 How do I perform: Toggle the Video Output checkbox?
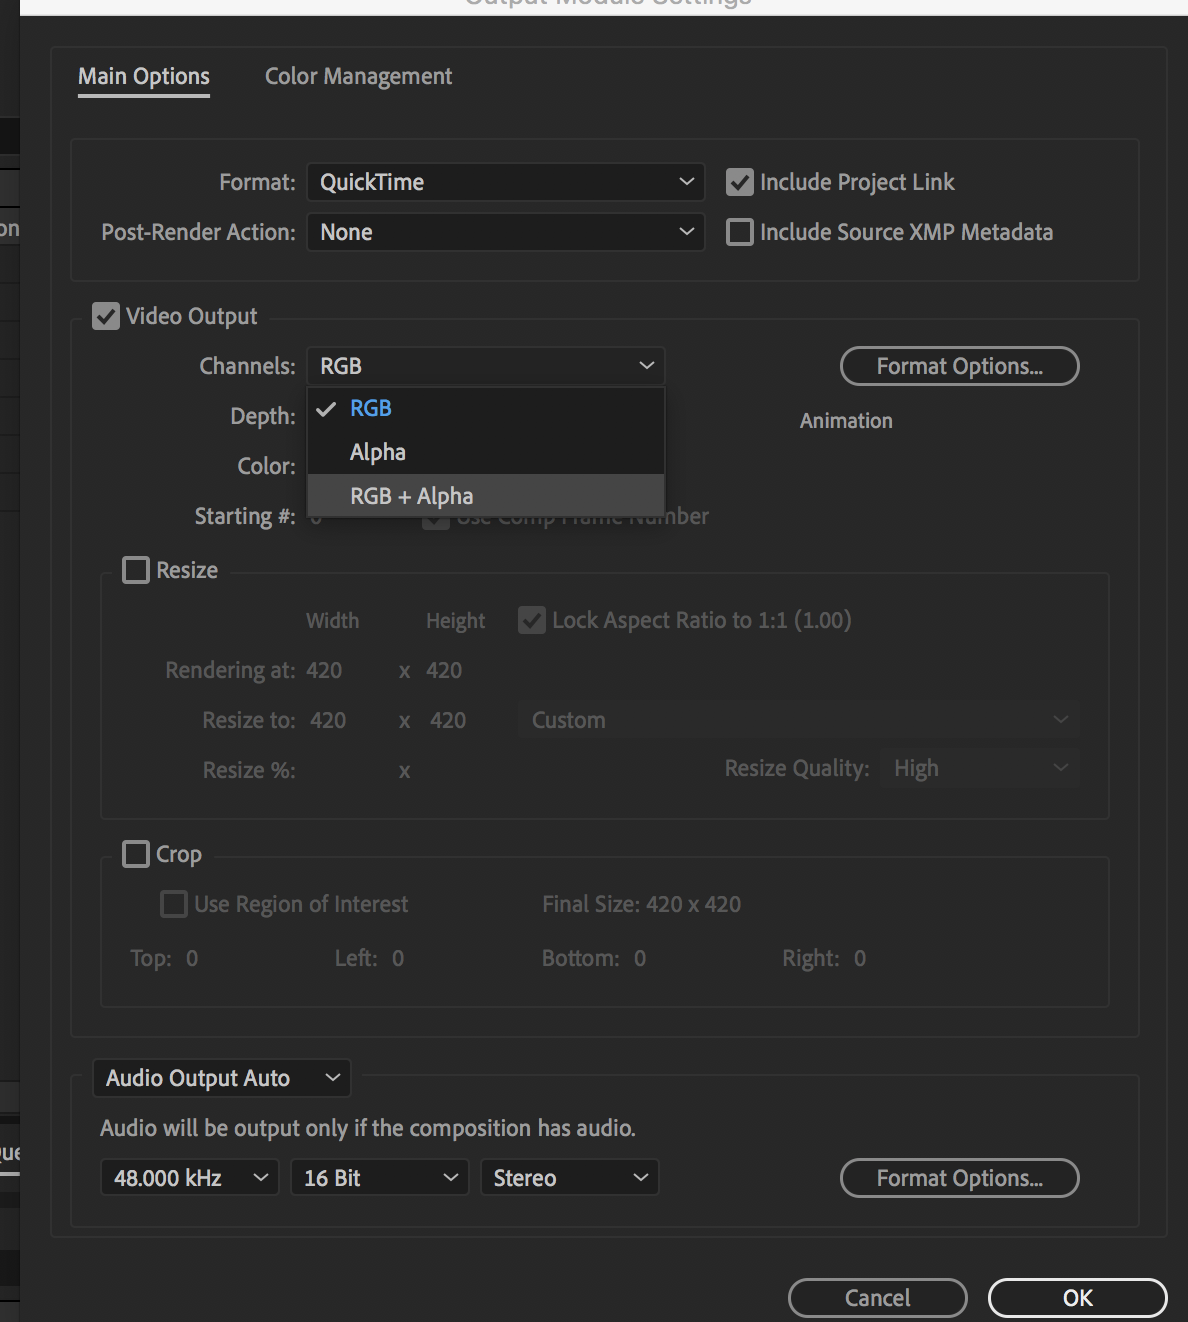click(106, 316)
